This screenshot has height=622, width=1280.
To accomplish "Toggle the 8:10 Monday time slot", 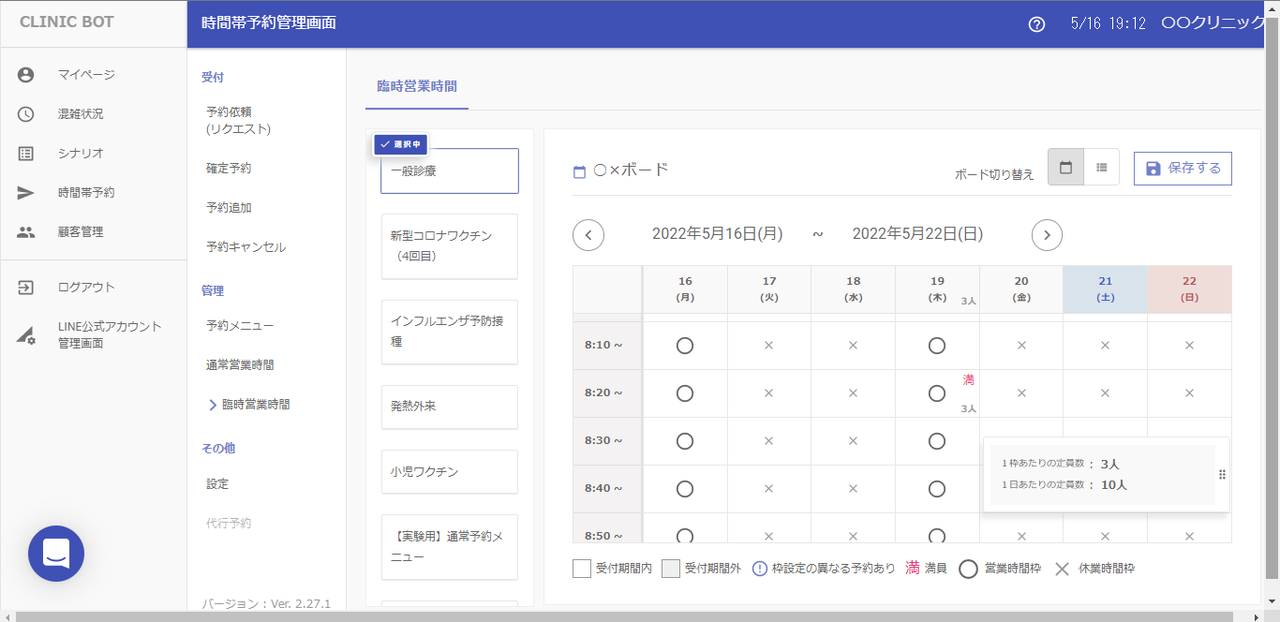I will 685,346.
